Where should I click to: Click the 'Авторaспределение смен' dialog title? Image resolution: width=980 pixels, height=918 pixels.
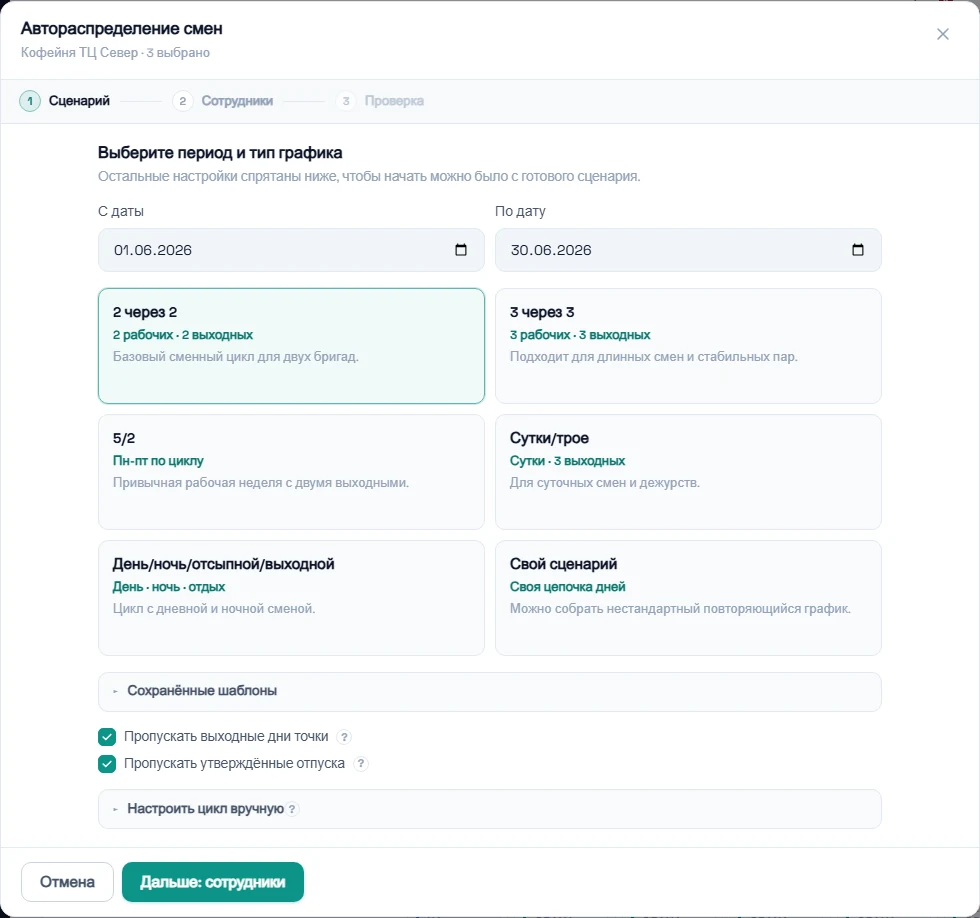[121, 29]
